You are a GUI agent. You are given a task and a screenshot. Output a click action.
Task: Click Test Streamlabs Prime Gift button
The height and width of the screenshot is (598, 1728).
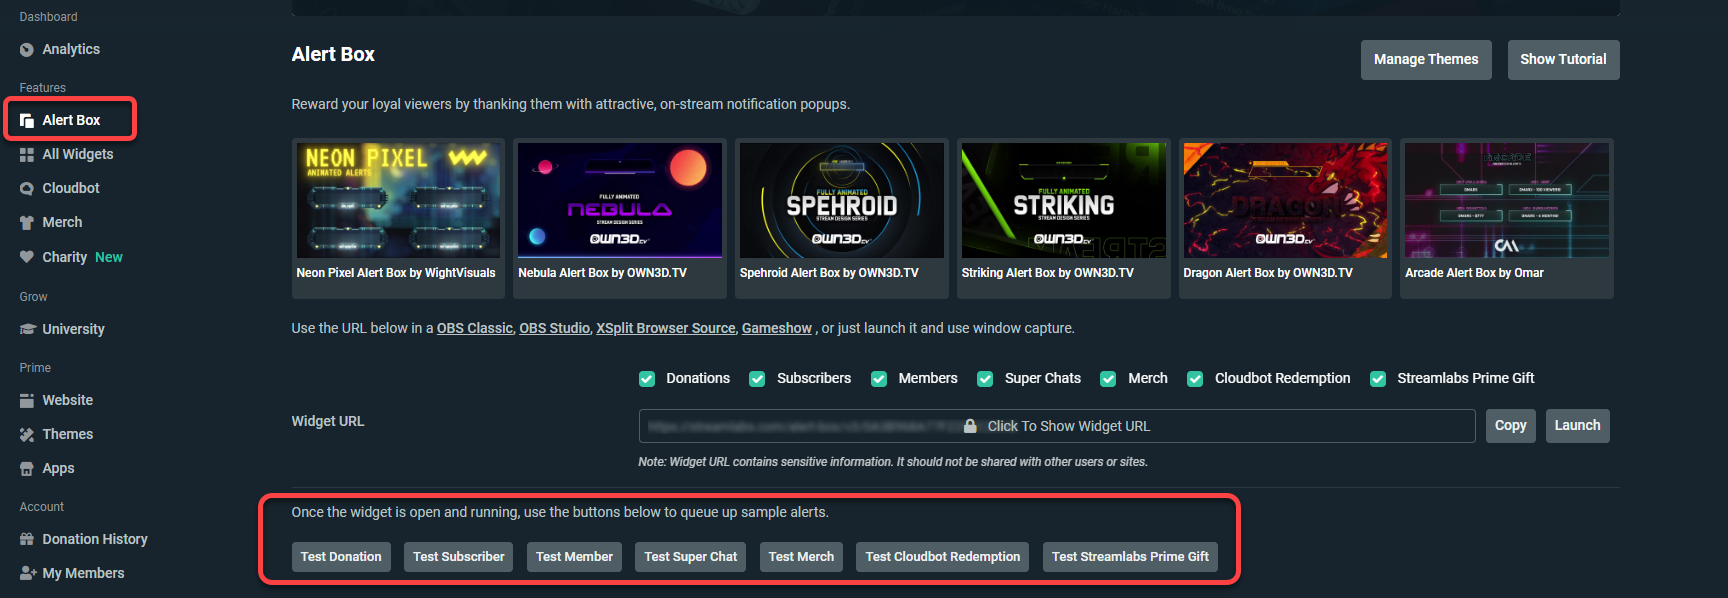click(1130, 557)
